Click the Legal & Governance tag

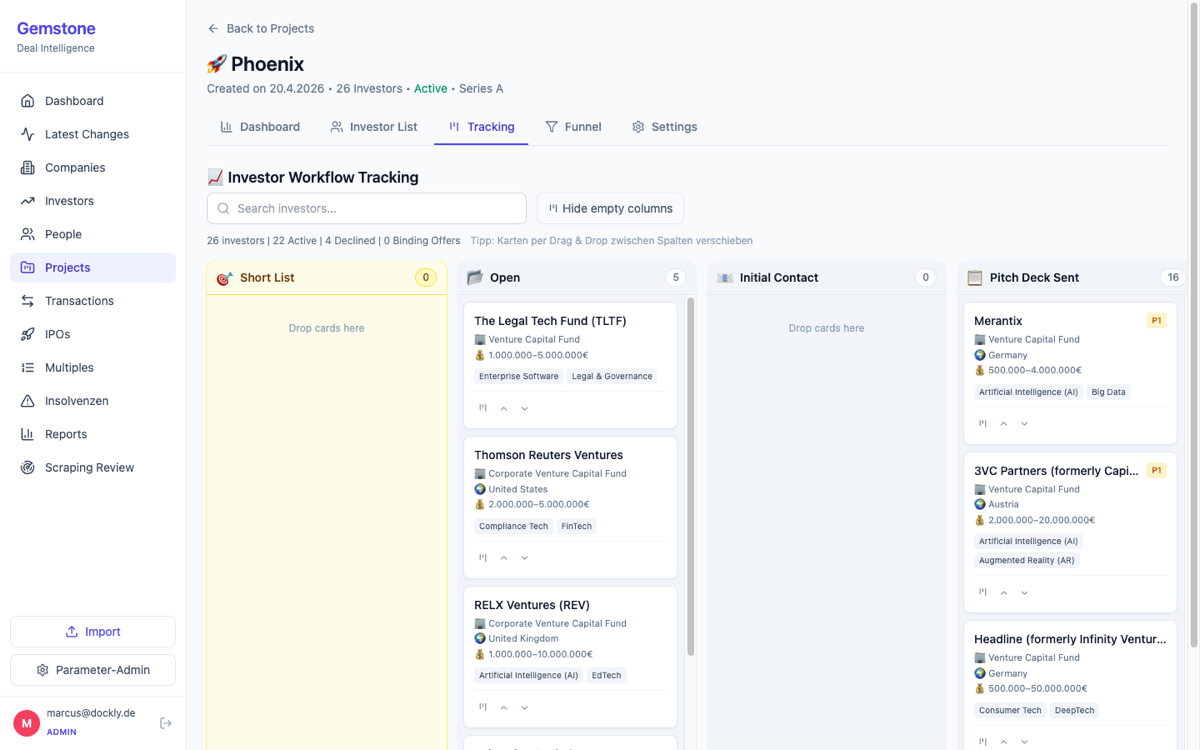point(612,376)
